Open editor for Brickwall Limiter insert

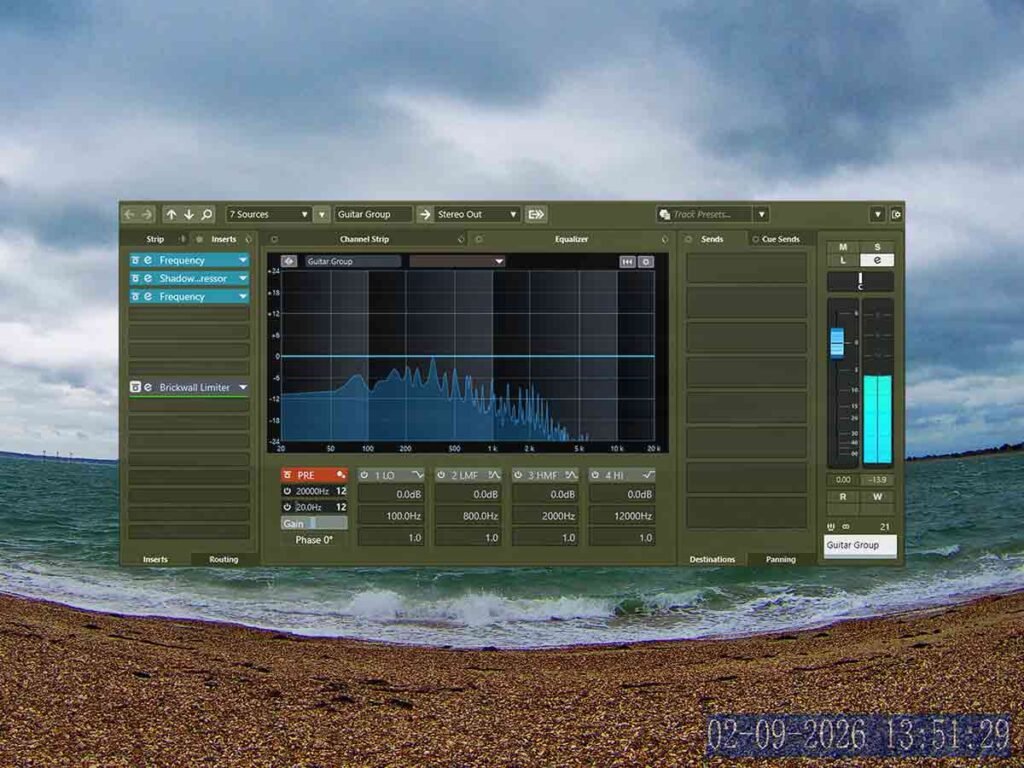point(148,387)
